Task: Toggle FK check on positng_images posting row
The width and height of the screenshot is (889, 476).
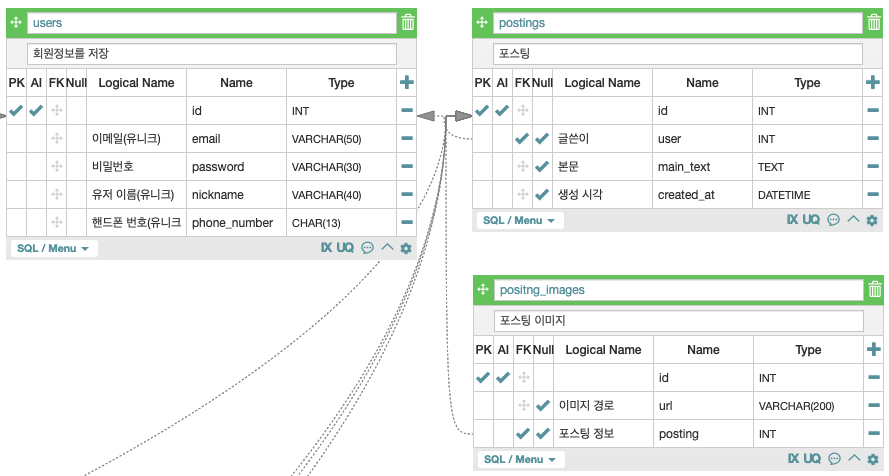Action: 523,433
